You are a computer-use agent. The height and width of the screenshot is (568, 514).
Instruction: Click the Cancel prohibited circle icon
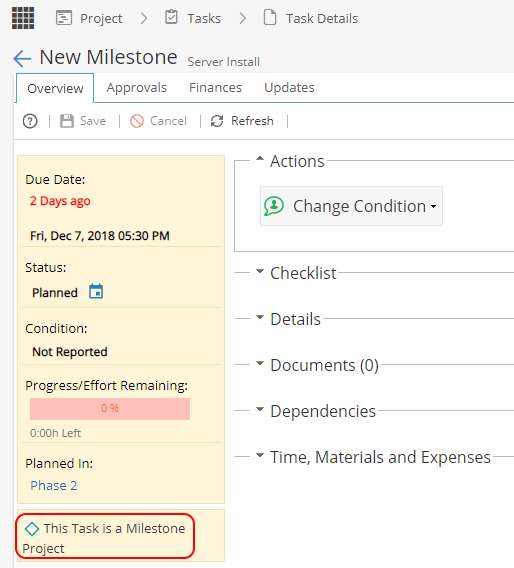tap(137, 121)
